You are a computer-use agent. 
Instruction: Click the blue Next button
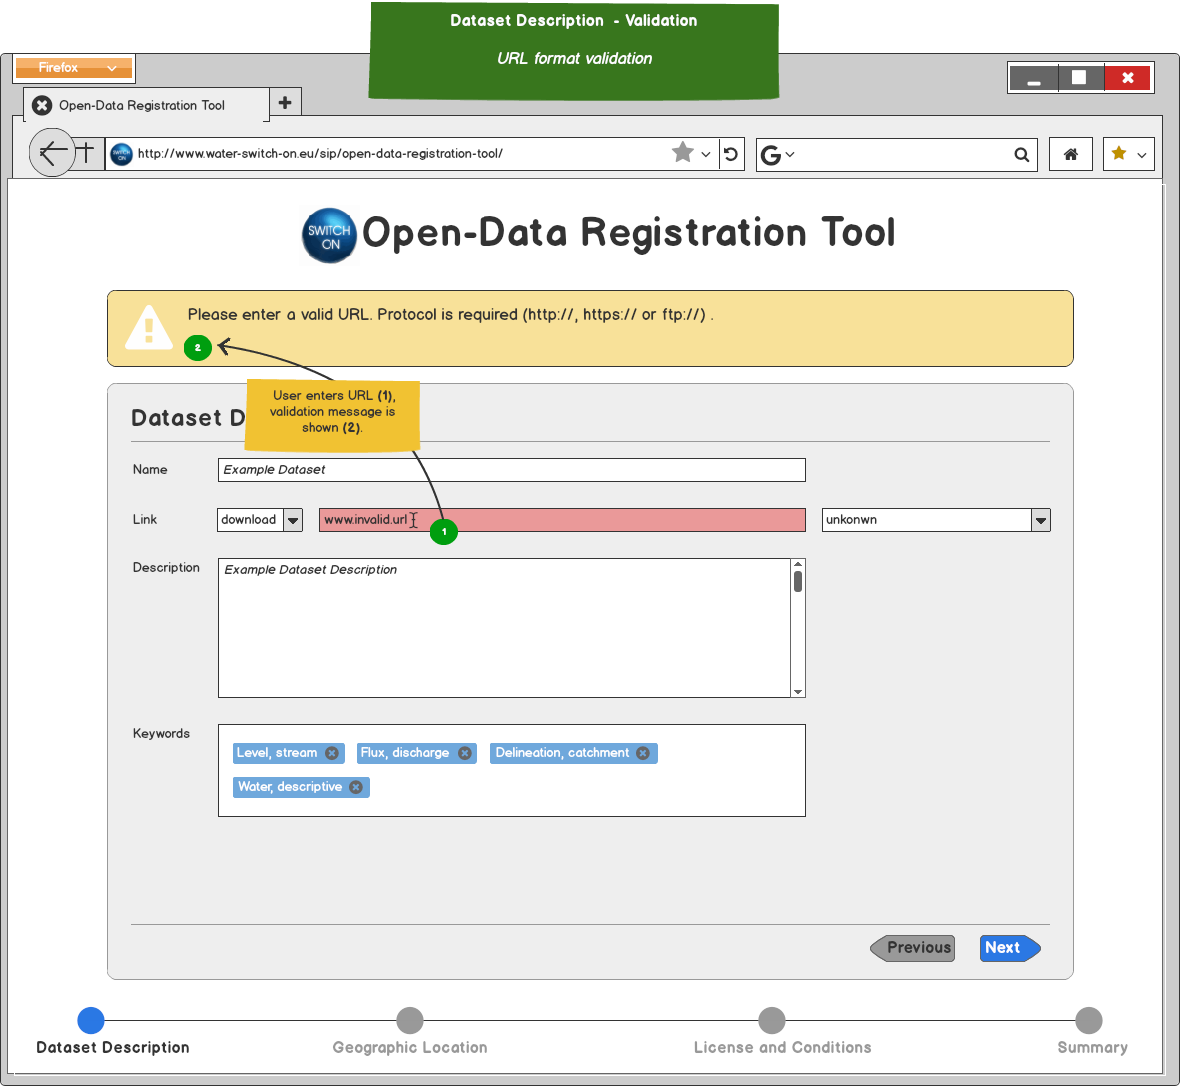click(1010, 948)
